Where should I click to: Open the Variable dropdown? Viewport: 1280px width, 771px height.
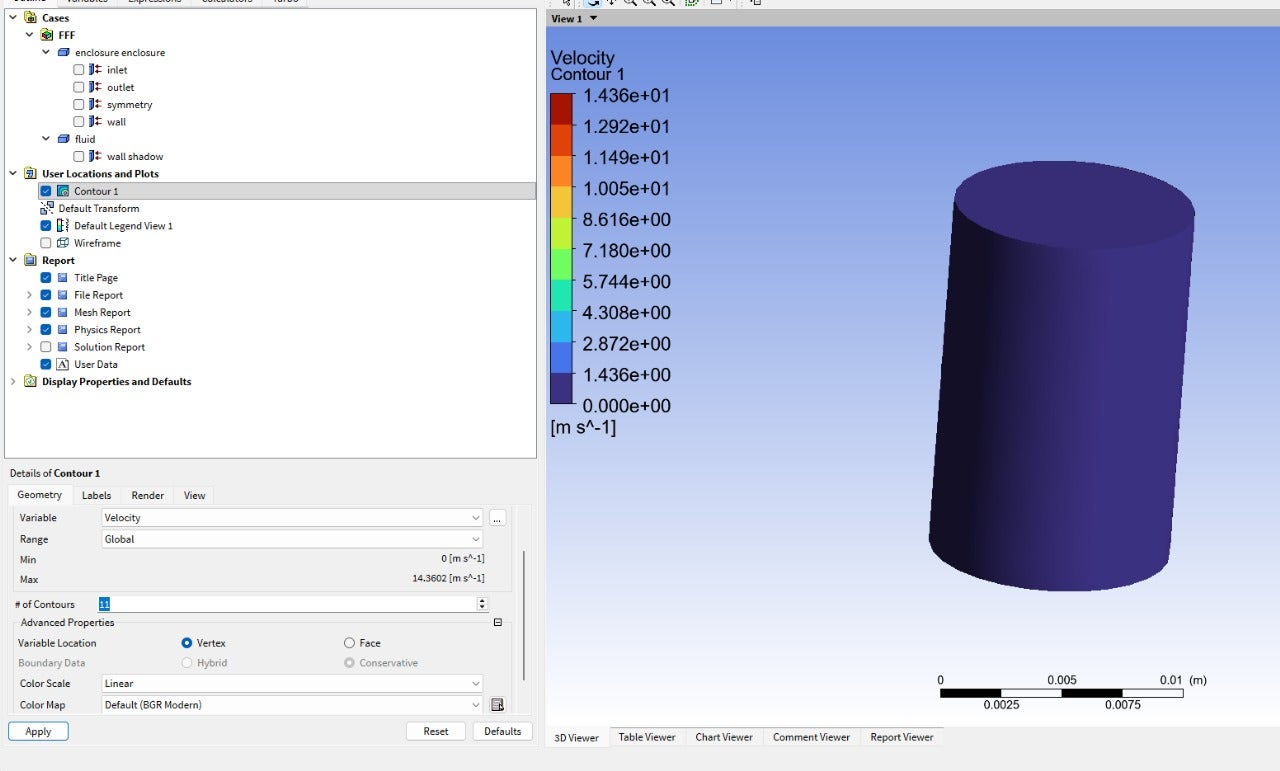(292, 518)
